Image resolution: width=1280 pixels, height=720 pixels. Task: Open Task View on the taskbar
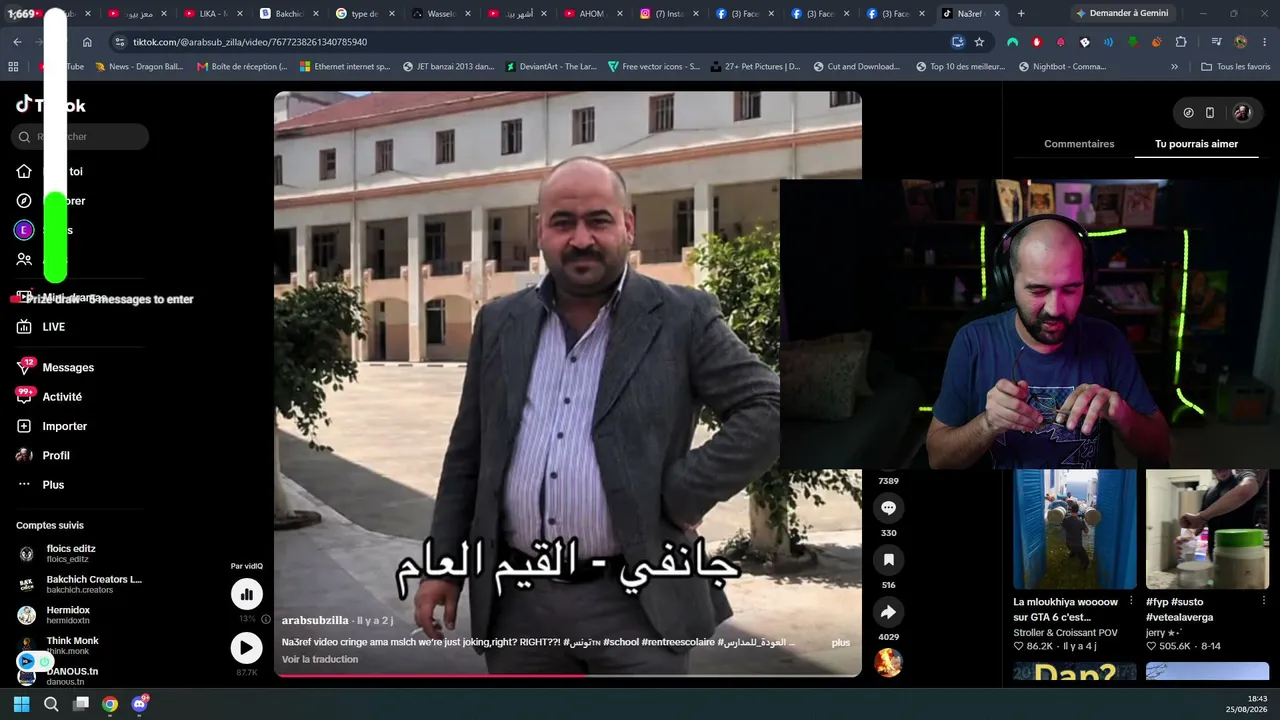pos(81,704)
